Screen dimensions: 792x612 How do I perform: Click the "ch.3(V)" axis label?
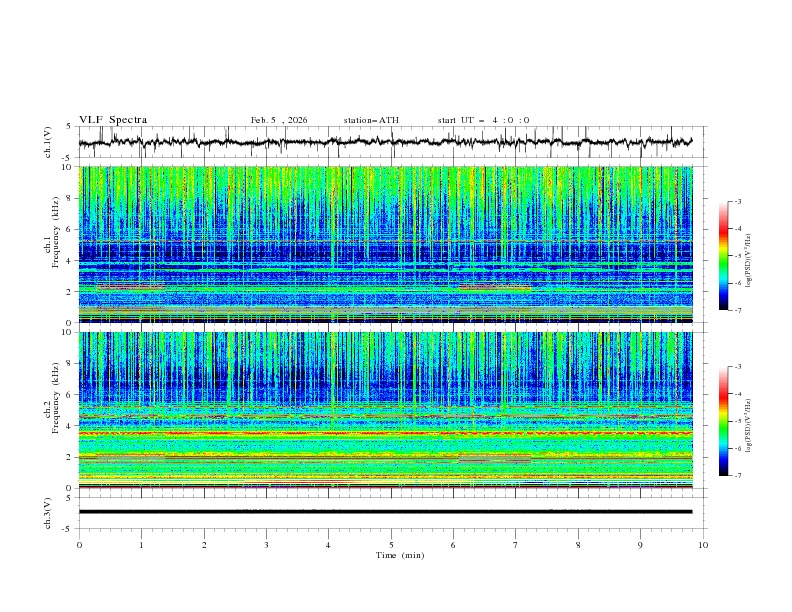point(48,513)
